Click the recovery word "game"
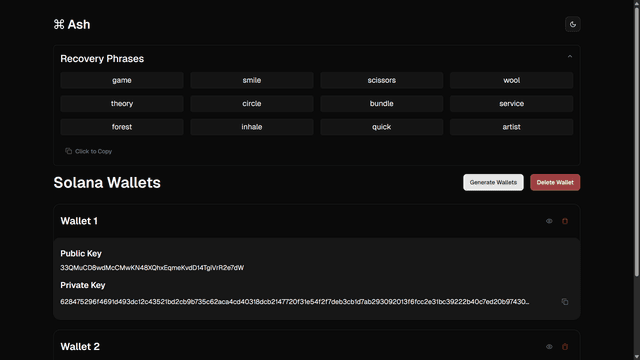This screenshot has height=360, width=640. [x=122, y=80]
